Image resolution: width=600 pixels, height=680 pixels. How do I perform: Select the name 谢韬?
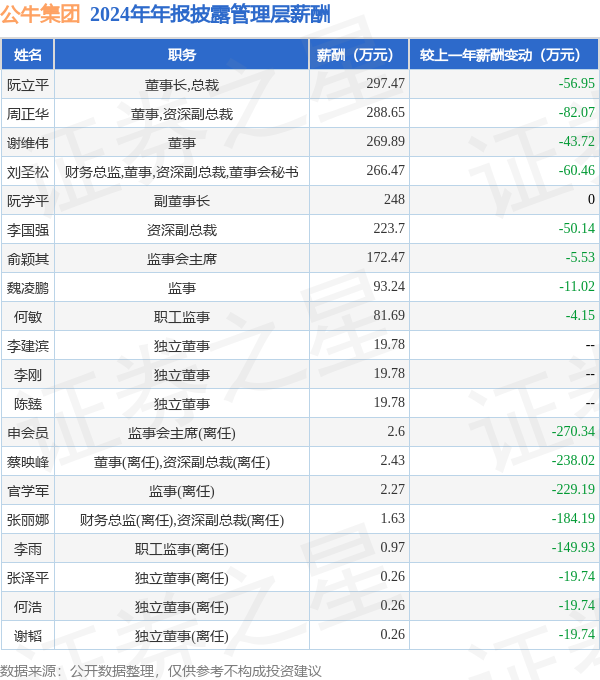28,636
